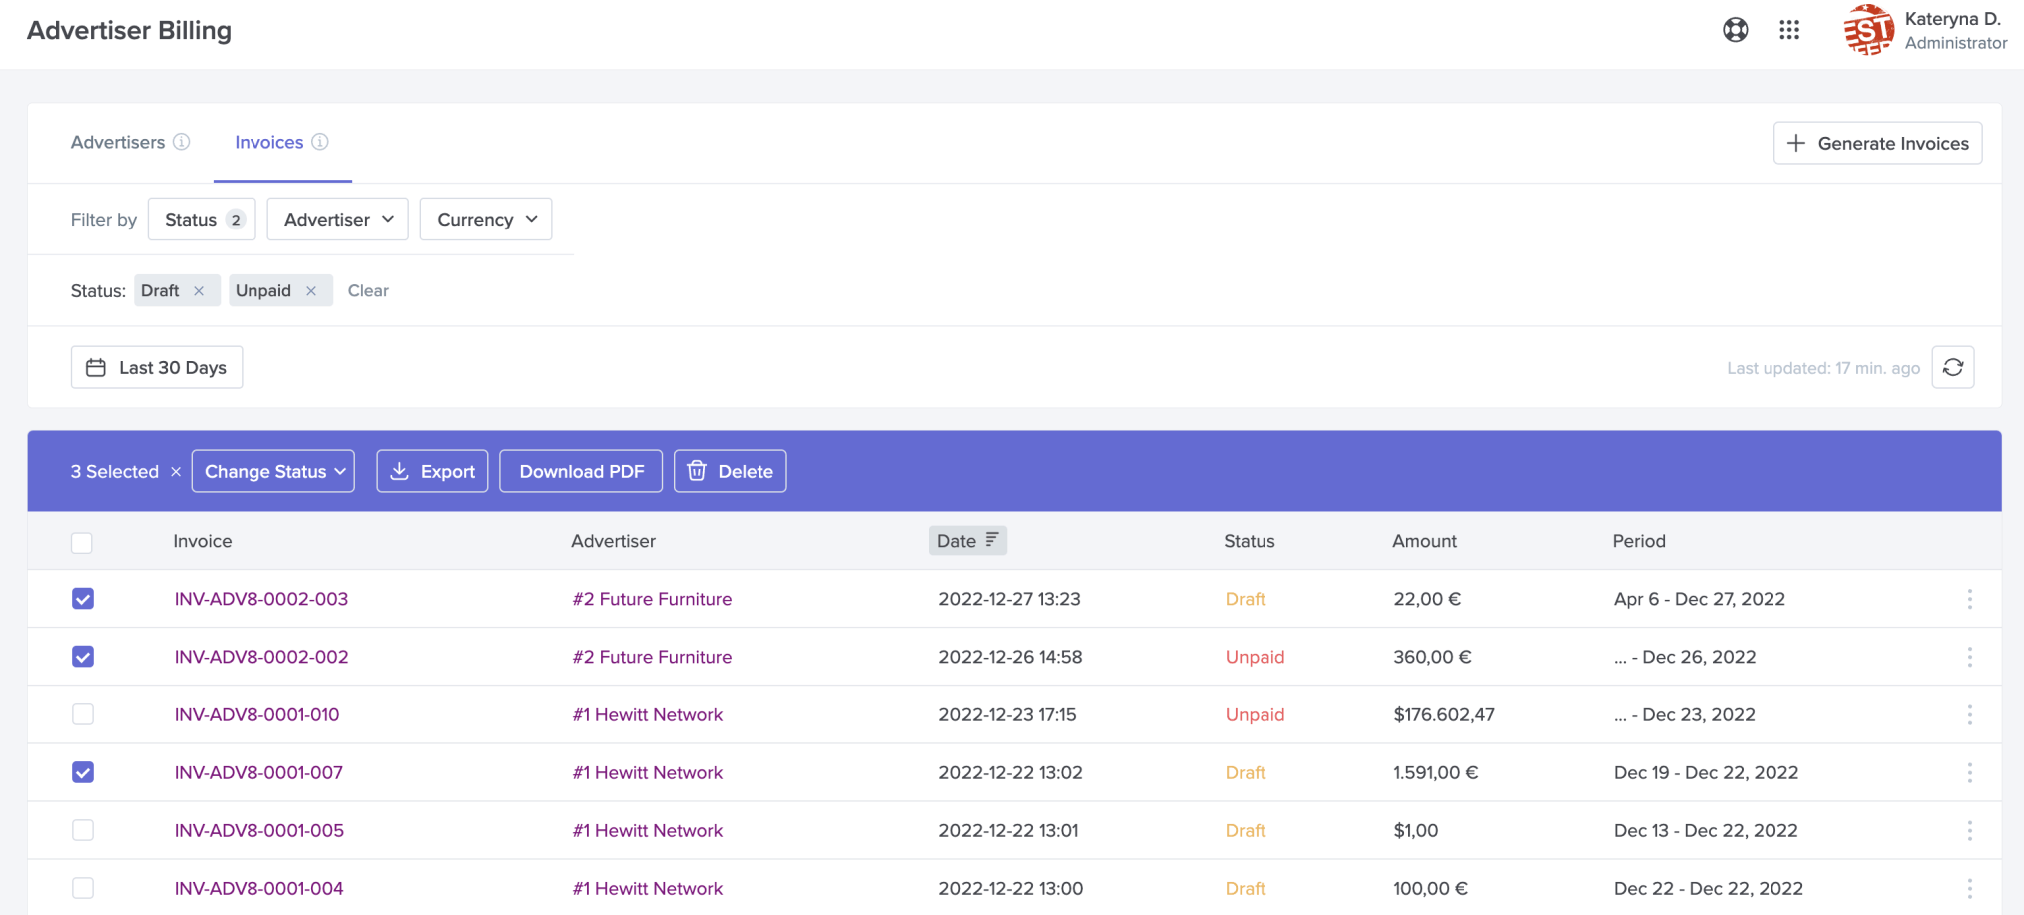Open the Last 30 Days date picker
Image resolution: width=2024 pixels, height=915 pixels.
157,367
